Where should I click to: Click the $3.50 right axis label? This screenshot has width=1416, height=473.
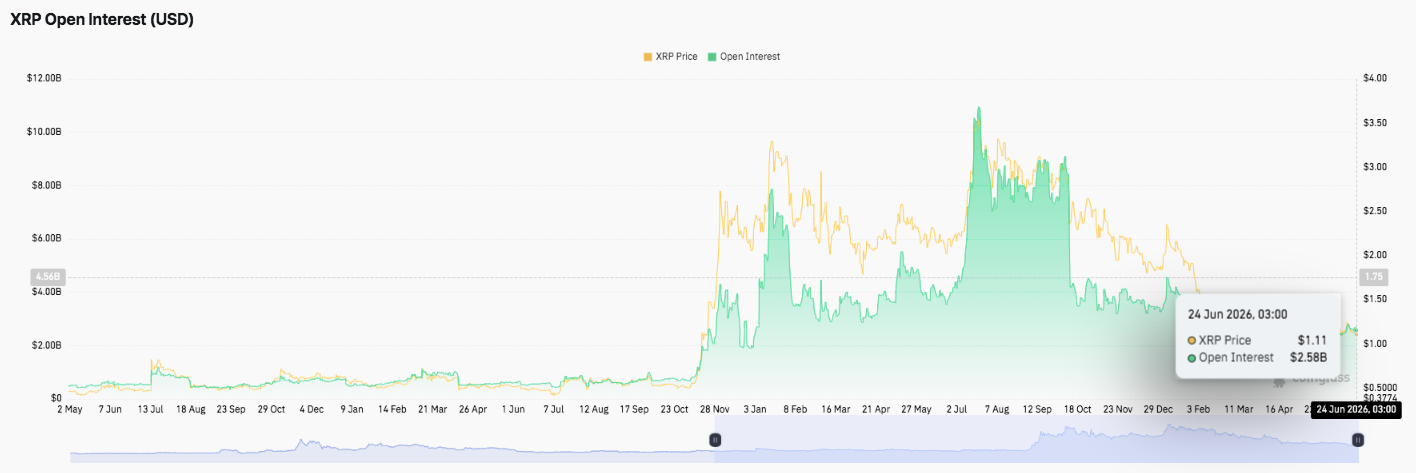coord(1374,122)
